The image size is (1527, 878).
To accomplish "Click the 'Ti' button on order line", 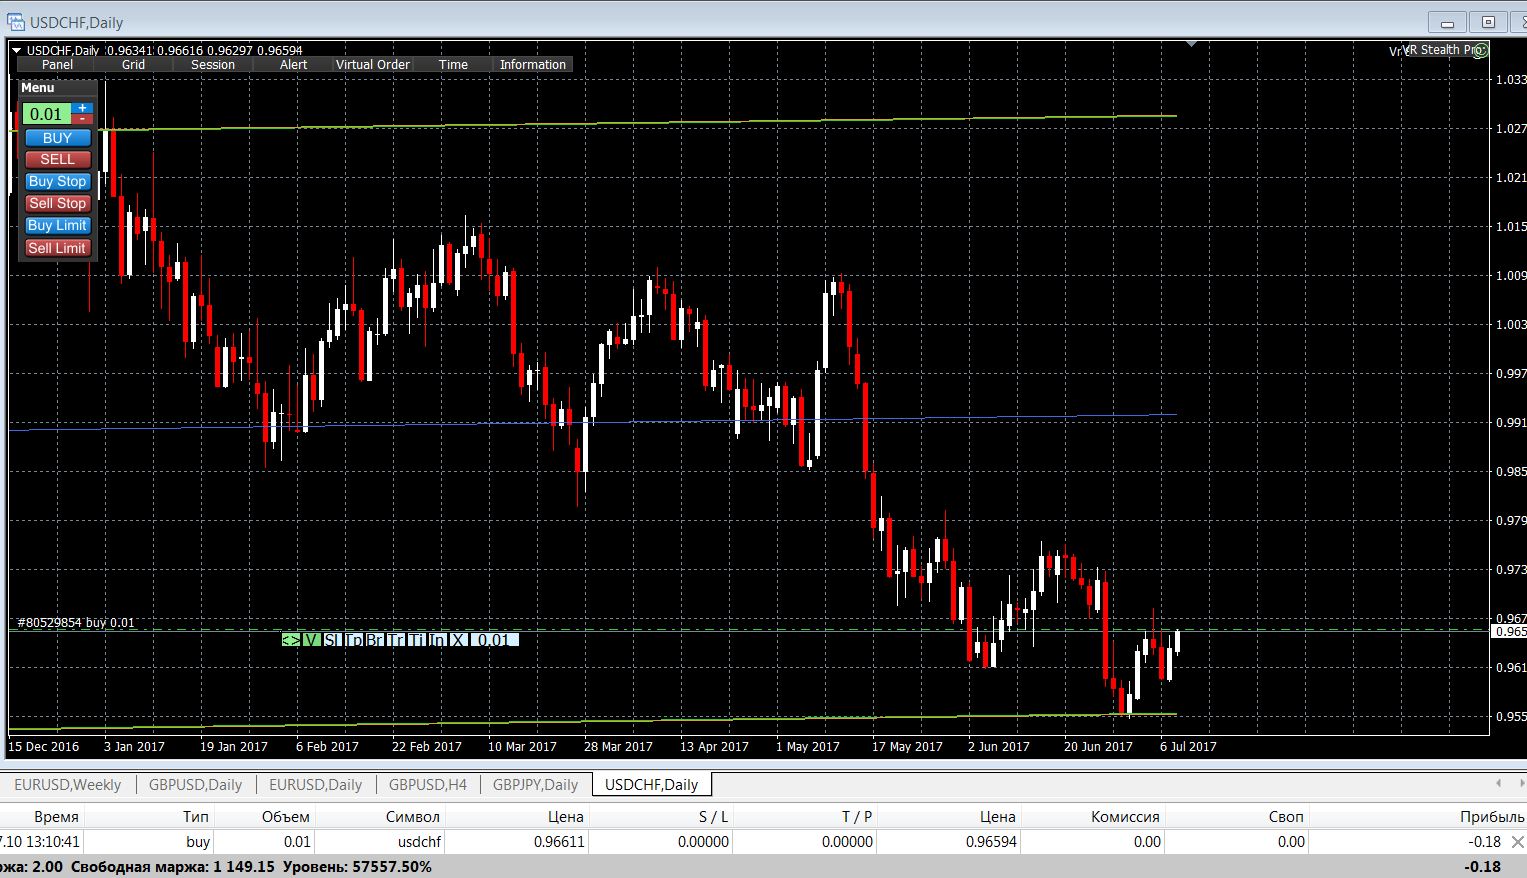I will [x=416, y=640].
